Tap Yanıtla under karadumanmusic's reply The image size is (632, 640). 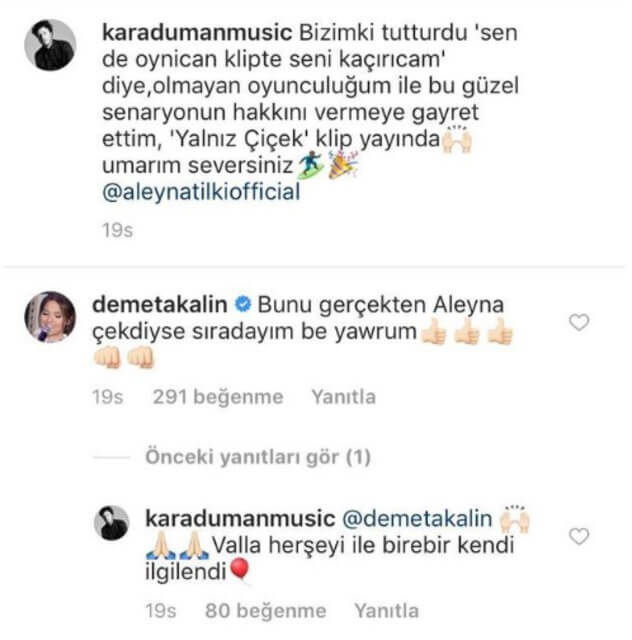(x=387, y=611)
